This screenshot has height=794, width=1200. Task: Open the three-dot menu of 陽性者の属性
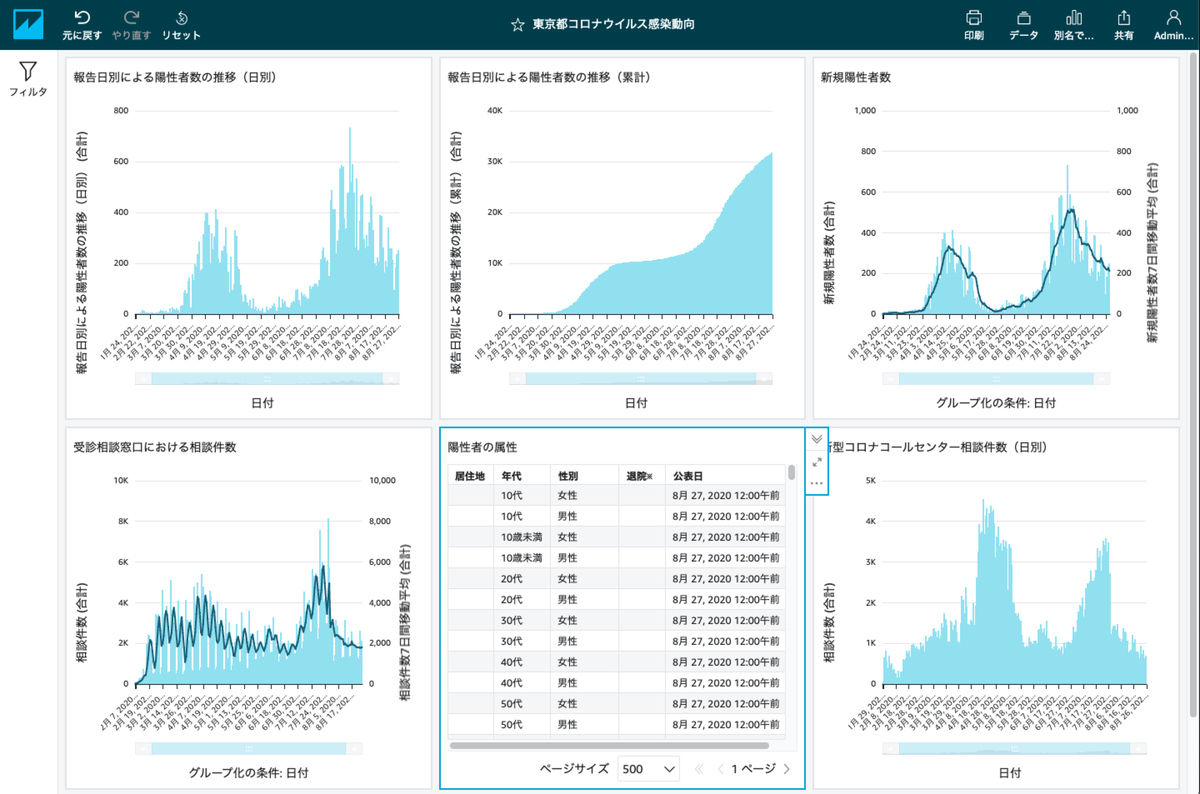point(817,483)
